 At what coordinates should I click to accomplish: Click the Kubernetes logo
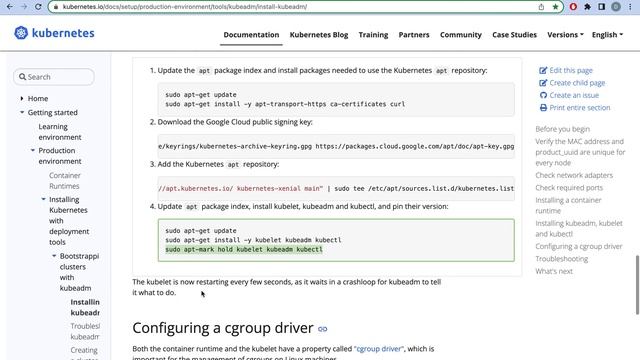pyautogui.click(x=54, y=33)
